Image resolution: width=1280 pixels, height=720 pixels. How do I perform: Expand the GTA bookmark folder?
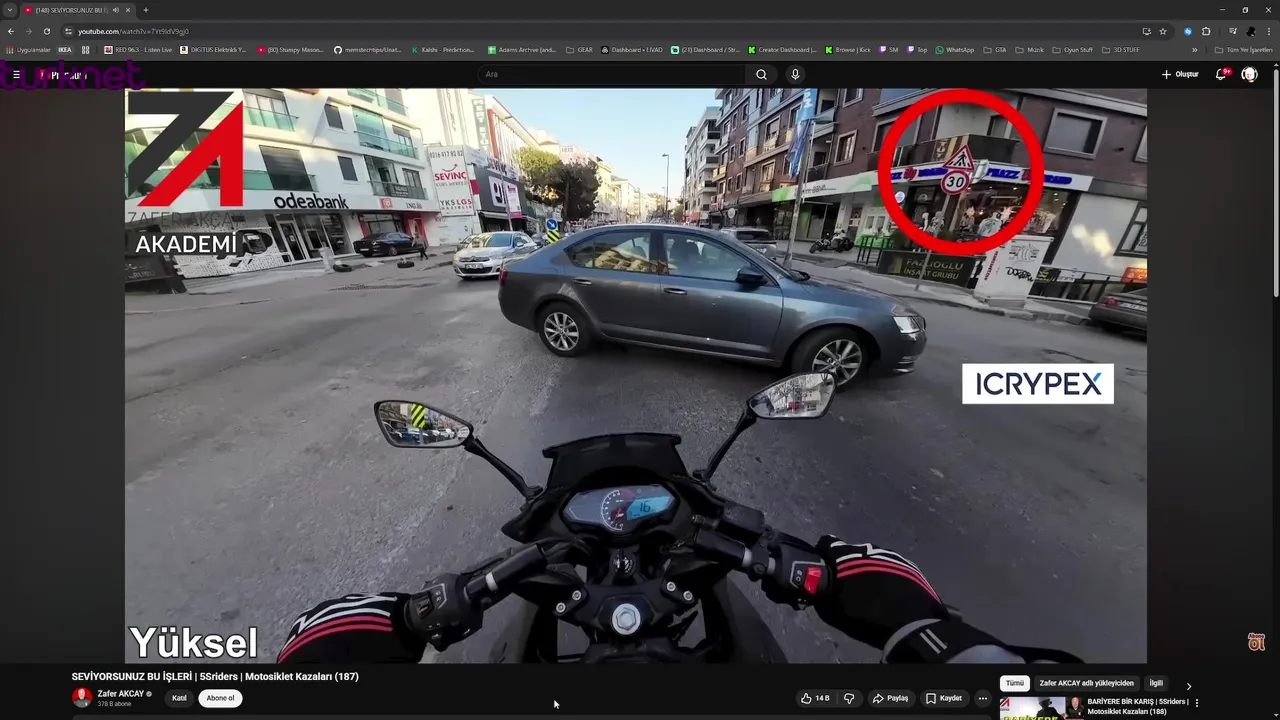point(995,49)
